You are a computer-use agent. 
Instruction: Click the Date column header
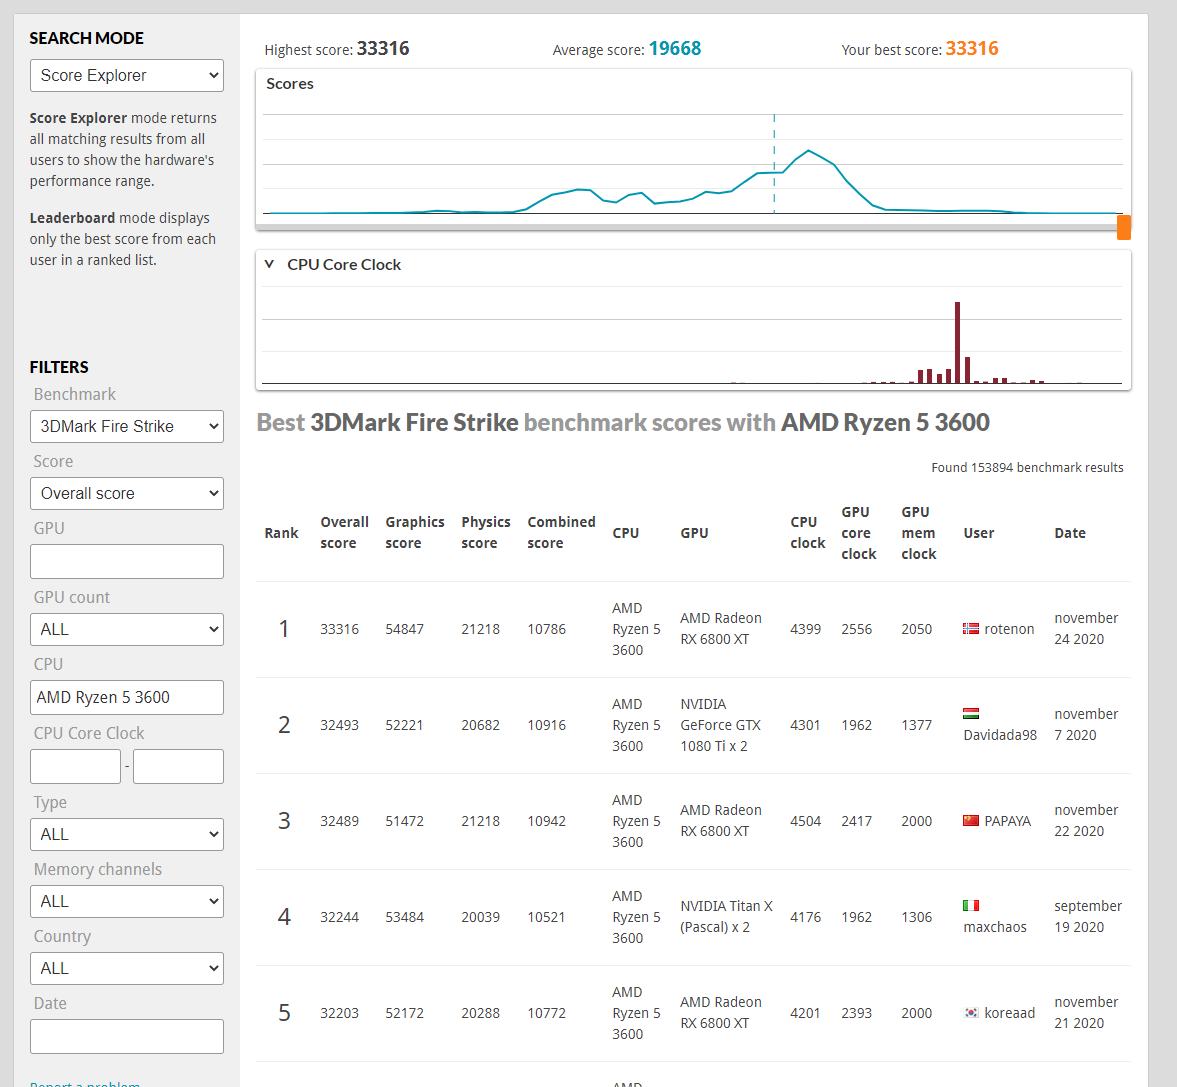tap(1070, 533)
